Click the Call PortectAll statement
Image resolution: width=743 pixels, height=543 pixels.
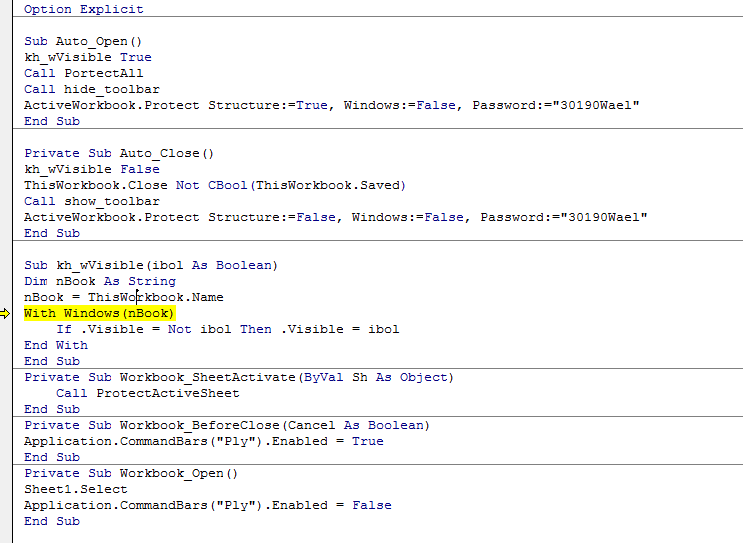(x=84, y=73)
